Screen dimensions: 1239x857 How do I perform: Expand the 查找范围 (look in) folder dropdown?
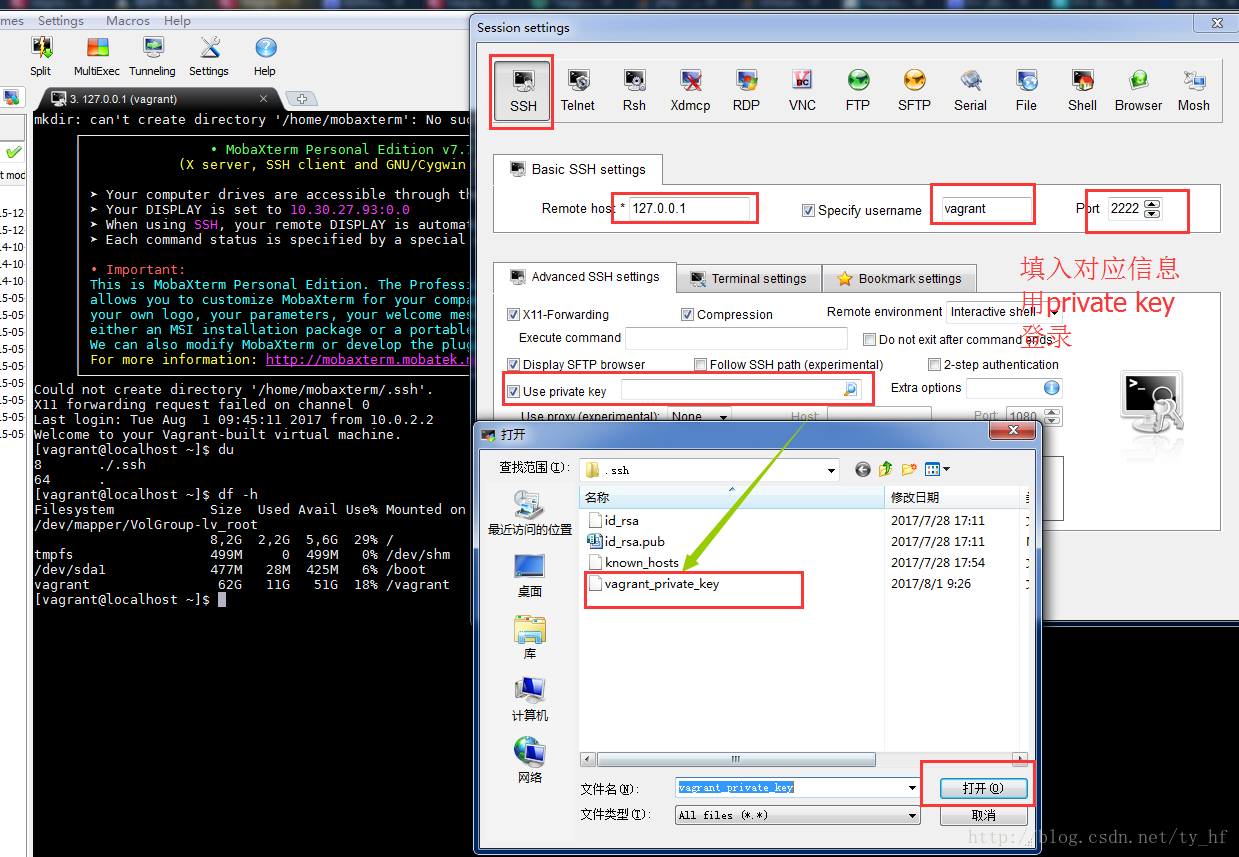[832, 470]
